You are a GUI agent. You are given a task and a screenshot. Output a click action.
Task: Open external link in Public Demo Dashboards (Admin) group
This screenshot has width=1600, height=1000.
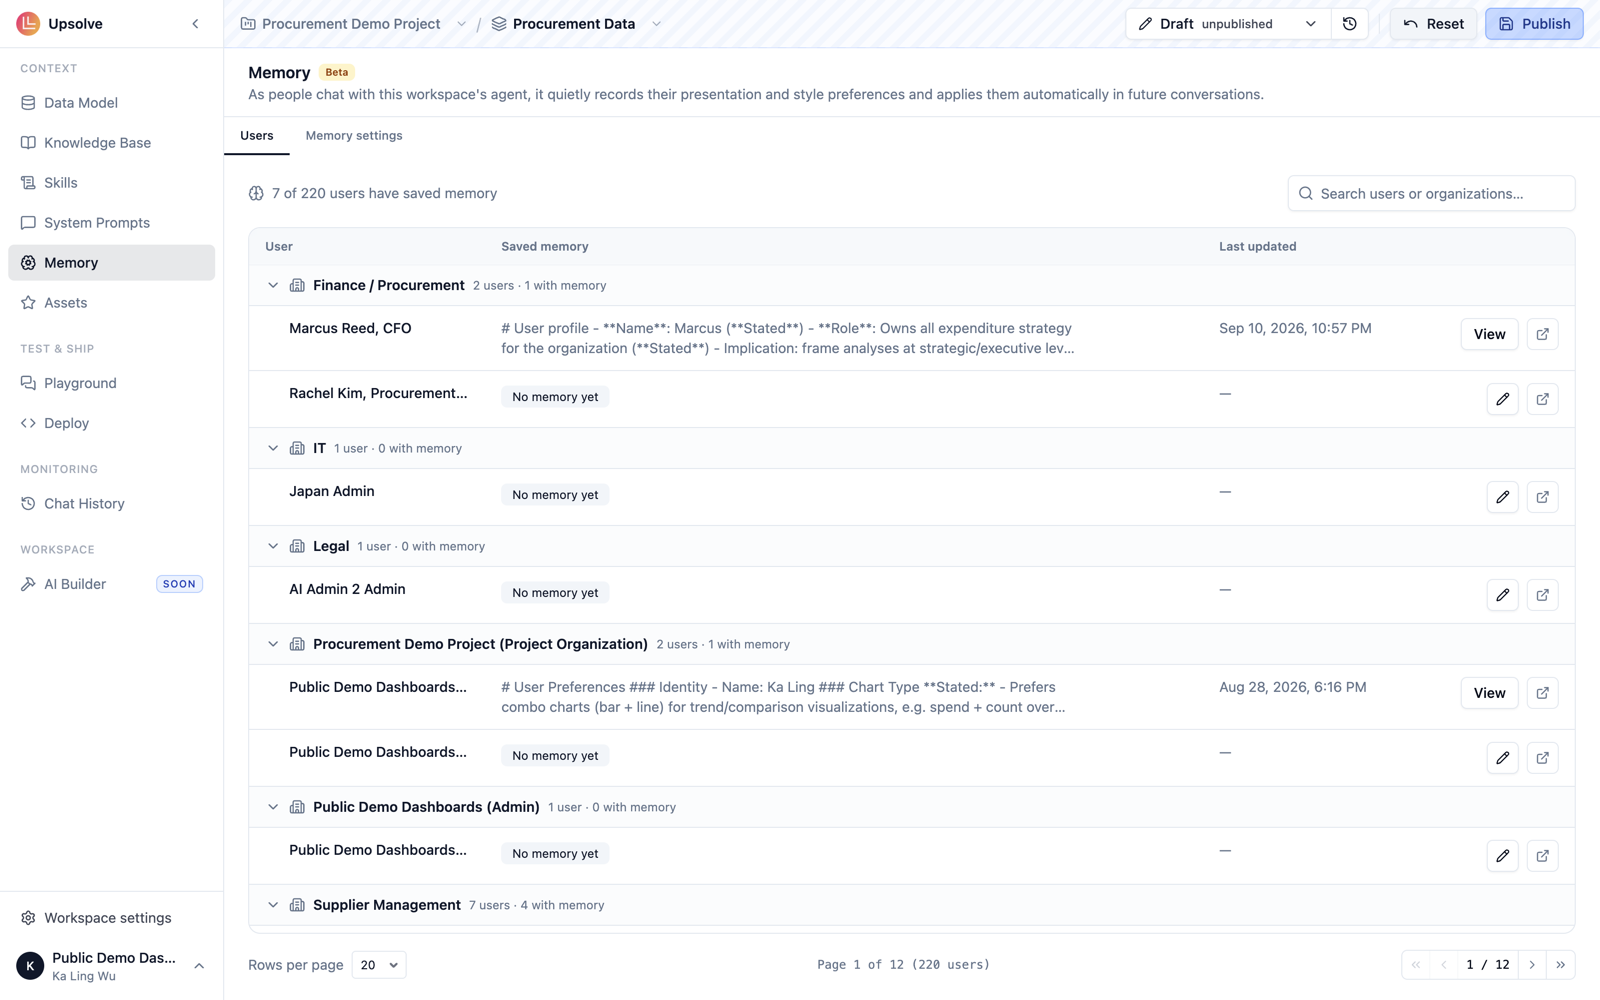[1543, 856]
